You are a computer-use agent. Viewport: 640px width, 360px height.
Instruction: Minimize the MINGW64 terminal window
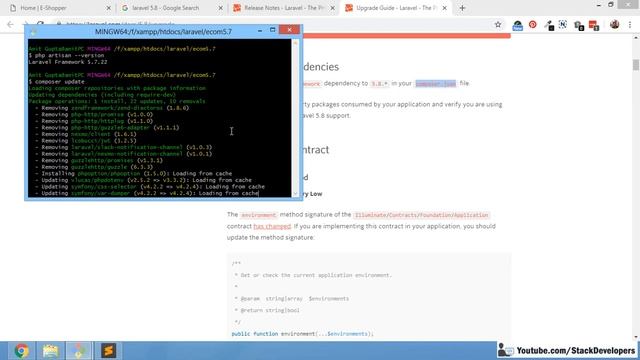(260, 30)
